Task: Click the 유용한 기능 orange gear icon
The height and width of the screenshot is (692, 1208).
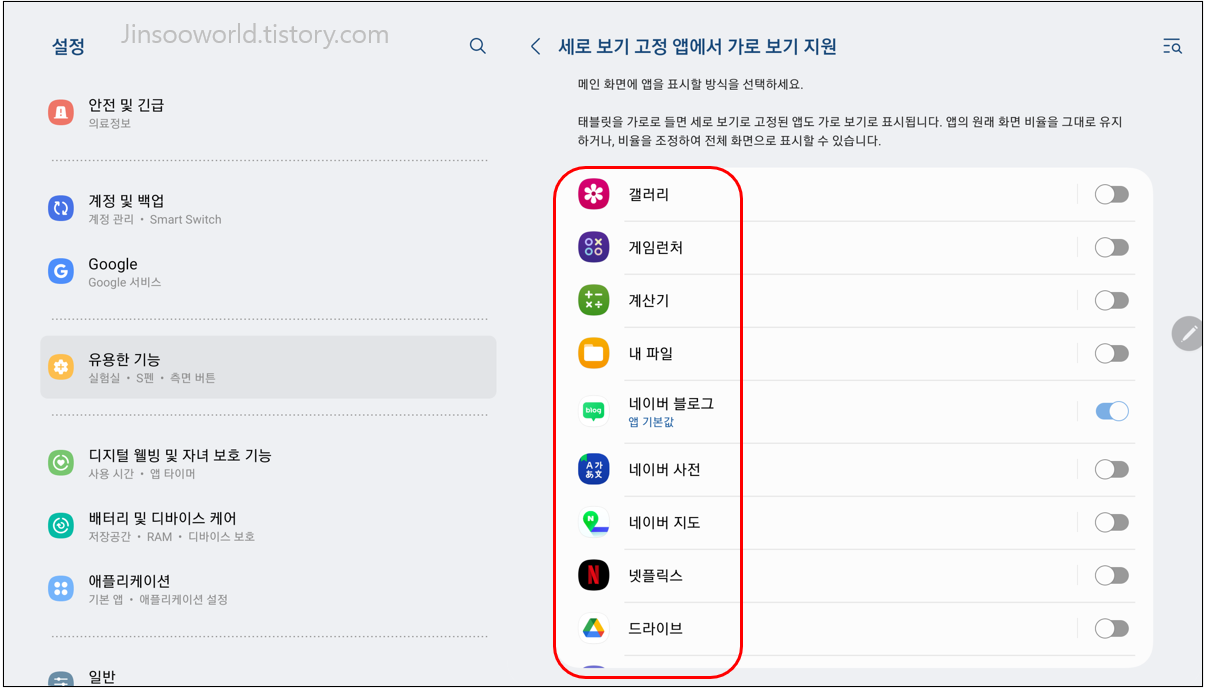Action: tap(61, 367)
